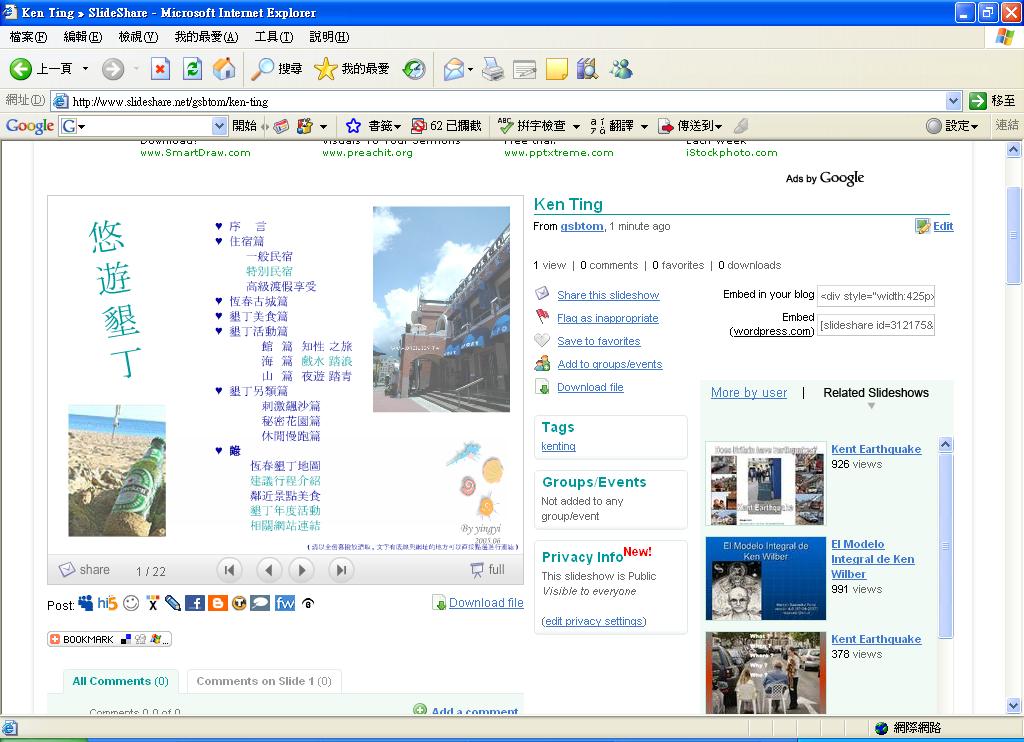1024x742 pixels.
Task: Click the page scrollbar down arrow
Action: [1014, 705]
